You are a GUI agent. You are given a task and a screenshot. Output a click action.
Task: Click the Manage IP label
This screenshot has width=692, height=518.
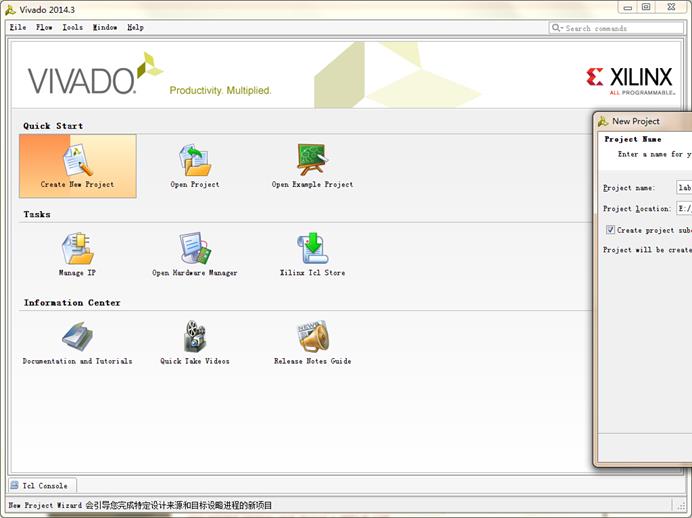(x=77, y=273)
